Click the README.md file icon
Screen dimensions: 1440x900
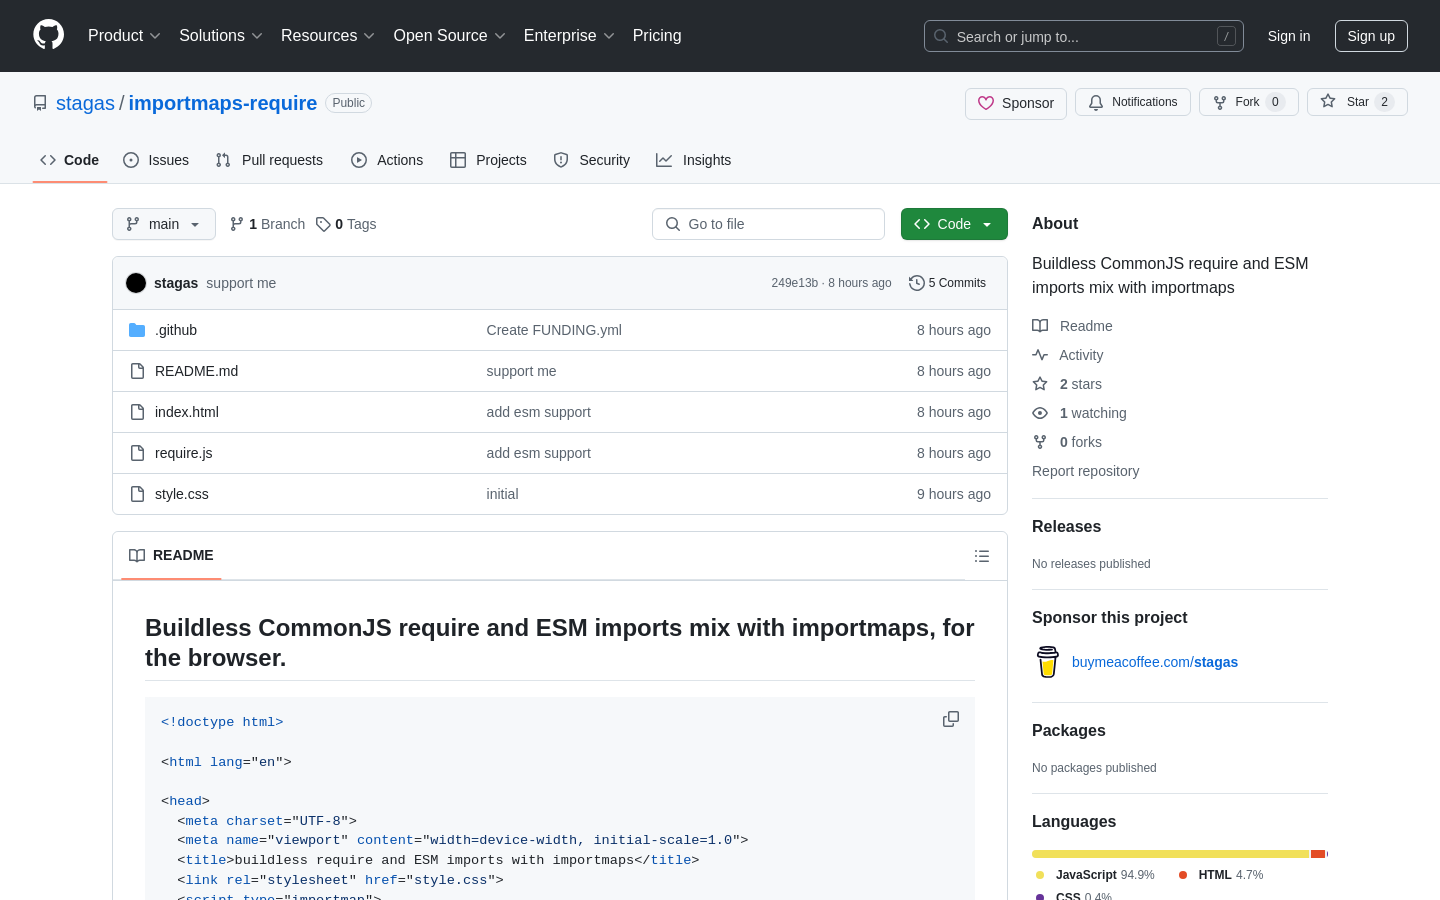(x=137, y=371)
